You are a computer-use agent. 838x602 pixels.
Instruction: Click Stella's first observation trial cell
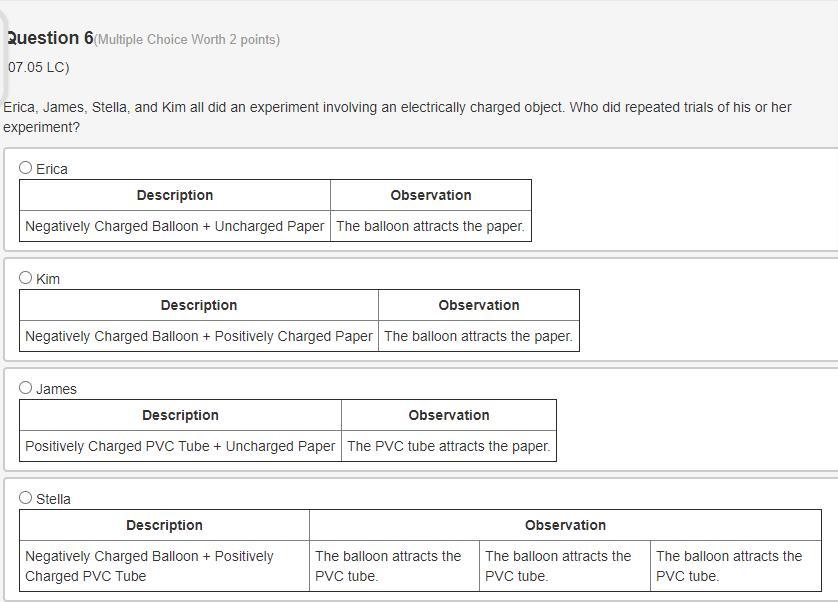(x=394, y=566)
